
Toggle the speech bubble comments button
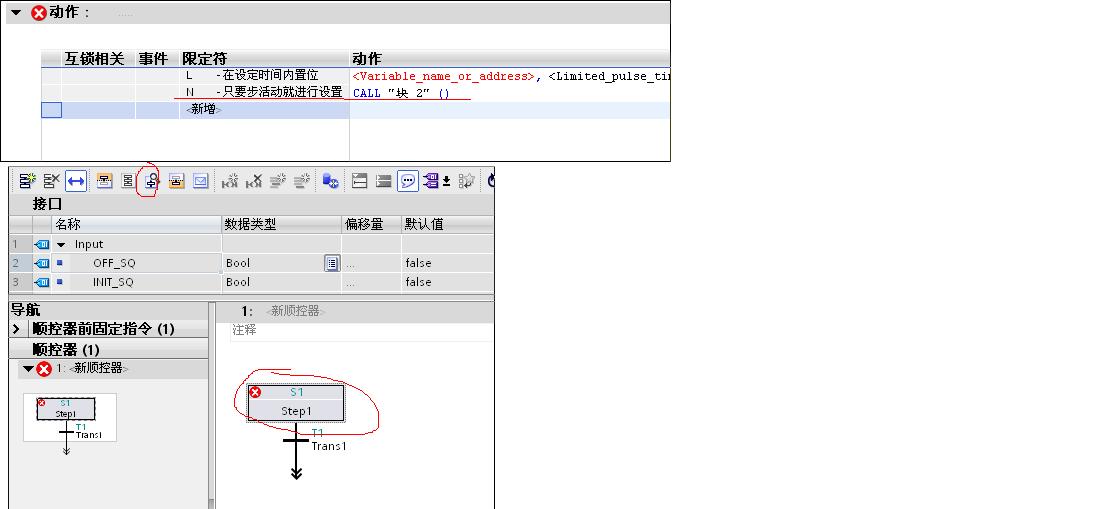(408, 181)
